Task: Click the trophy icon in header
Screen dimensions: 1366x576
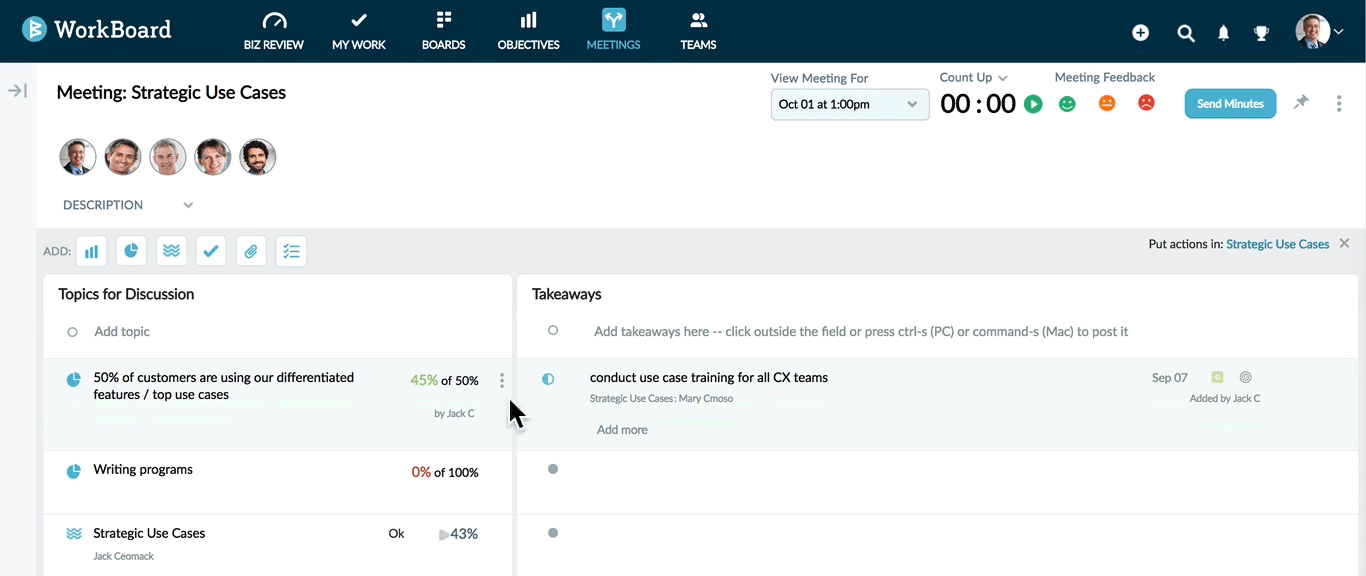Action: click(x=1261, y=33)
